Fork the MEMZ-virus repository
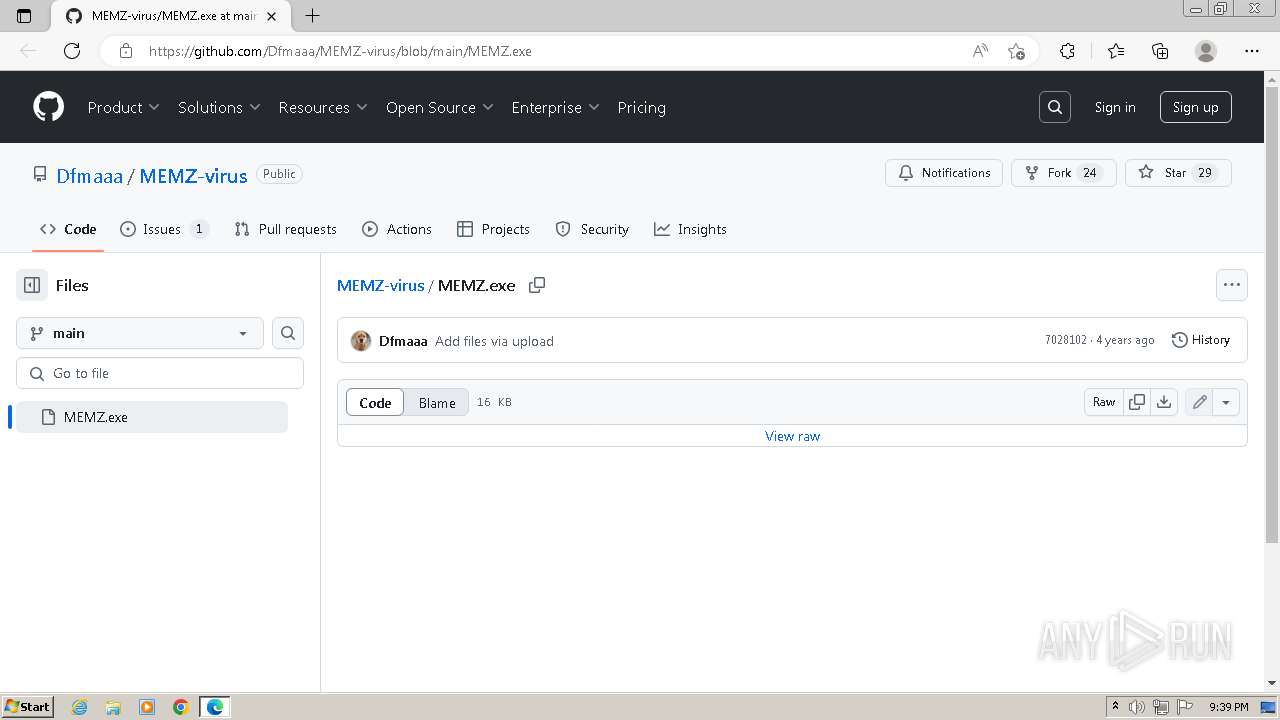Viewport: 1280px width, 720px height. (1063, 173)
